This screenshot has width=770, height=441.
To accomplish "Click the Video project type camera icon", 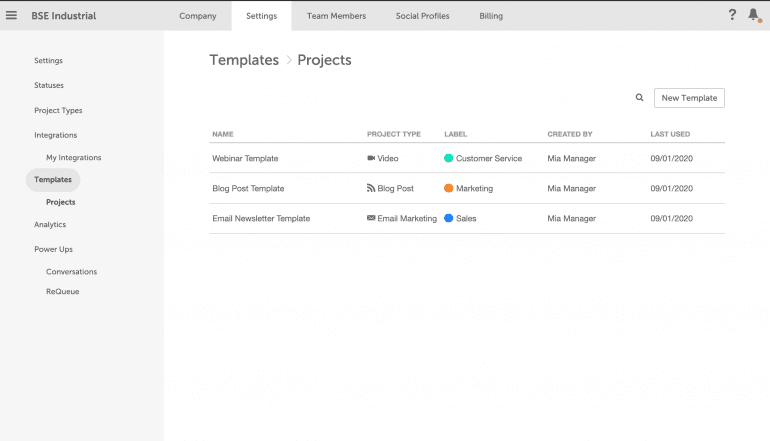I will [371, 158].
